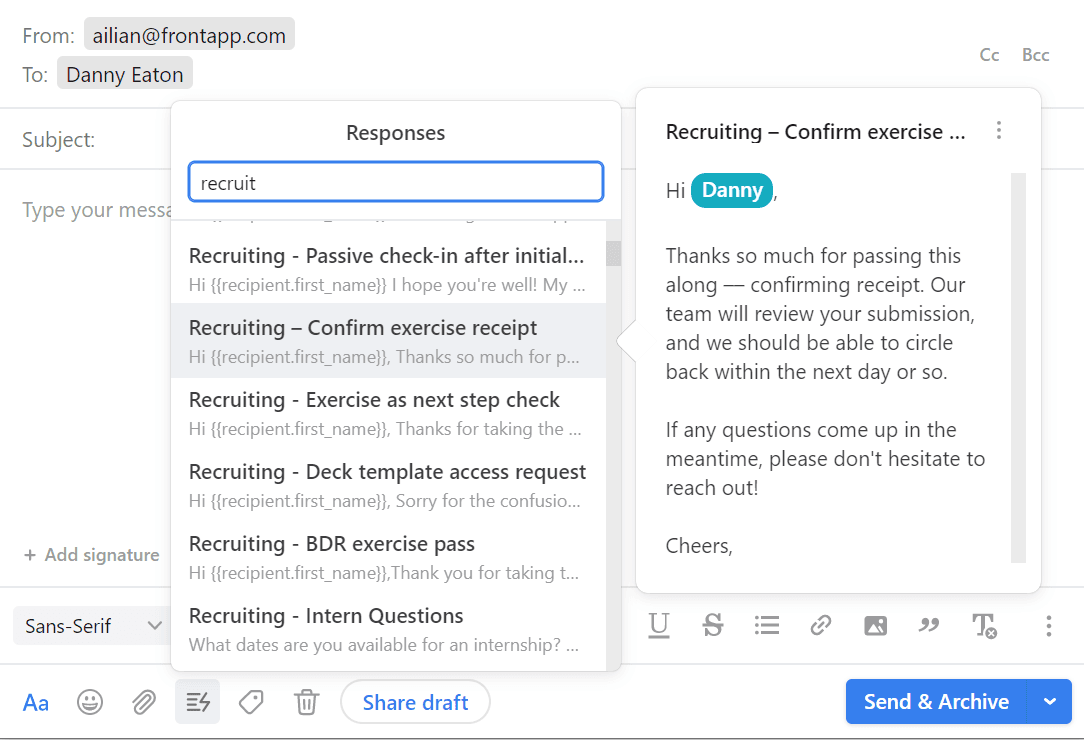Apply strikethrough formatting
Image resolution: width=1084 pixels, height=740 pixels.
tap(713, 625)
